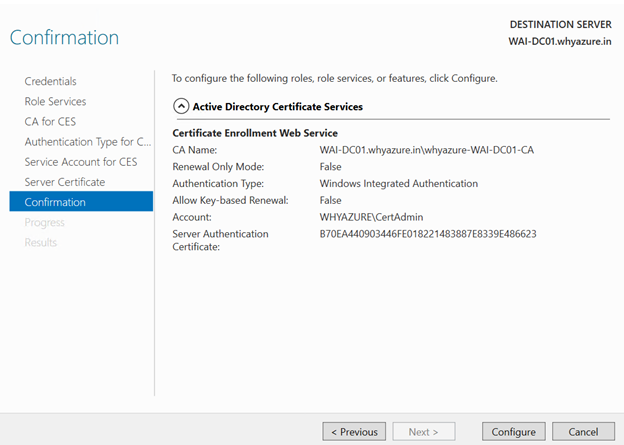Click the greyed-out Results step
624x445 pixels.
pyautogui.click(x=41, y=242)
